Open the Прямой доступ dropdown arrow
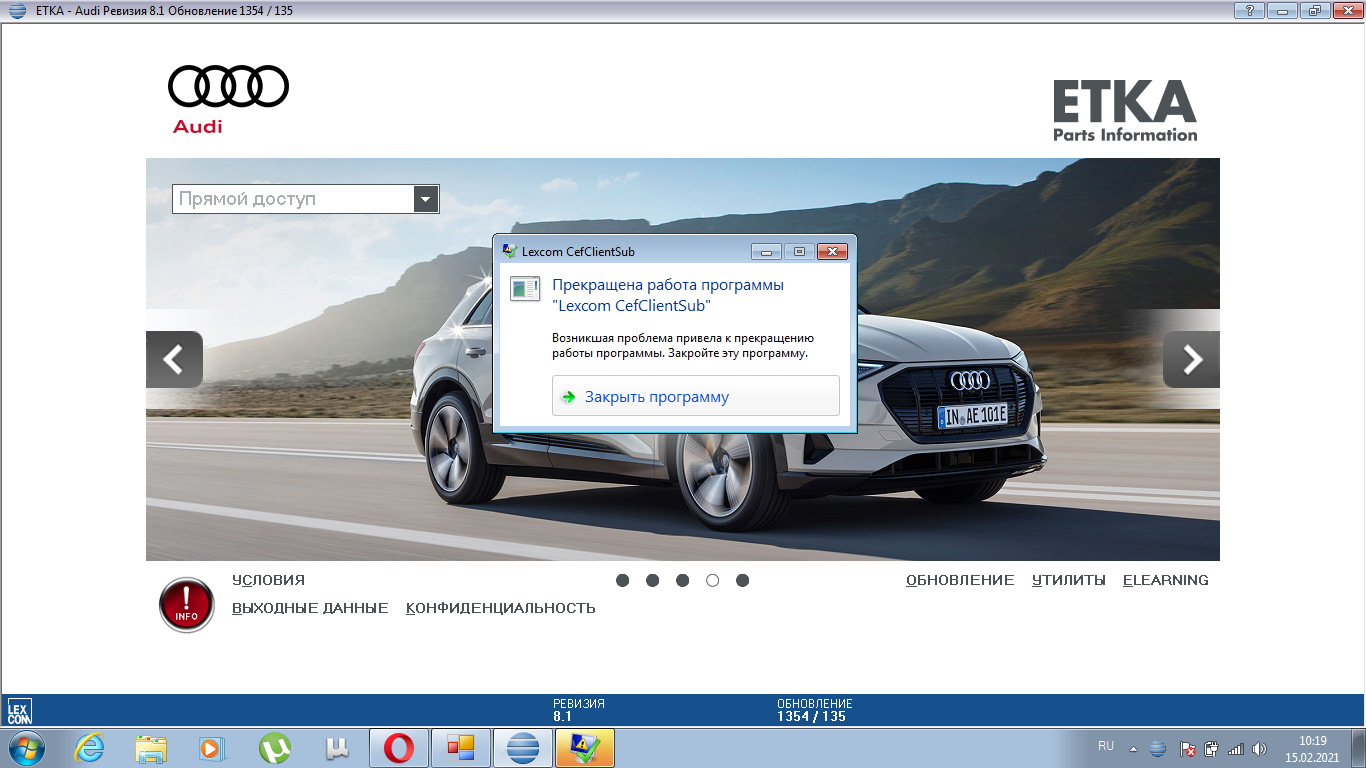 pos(426,199)
